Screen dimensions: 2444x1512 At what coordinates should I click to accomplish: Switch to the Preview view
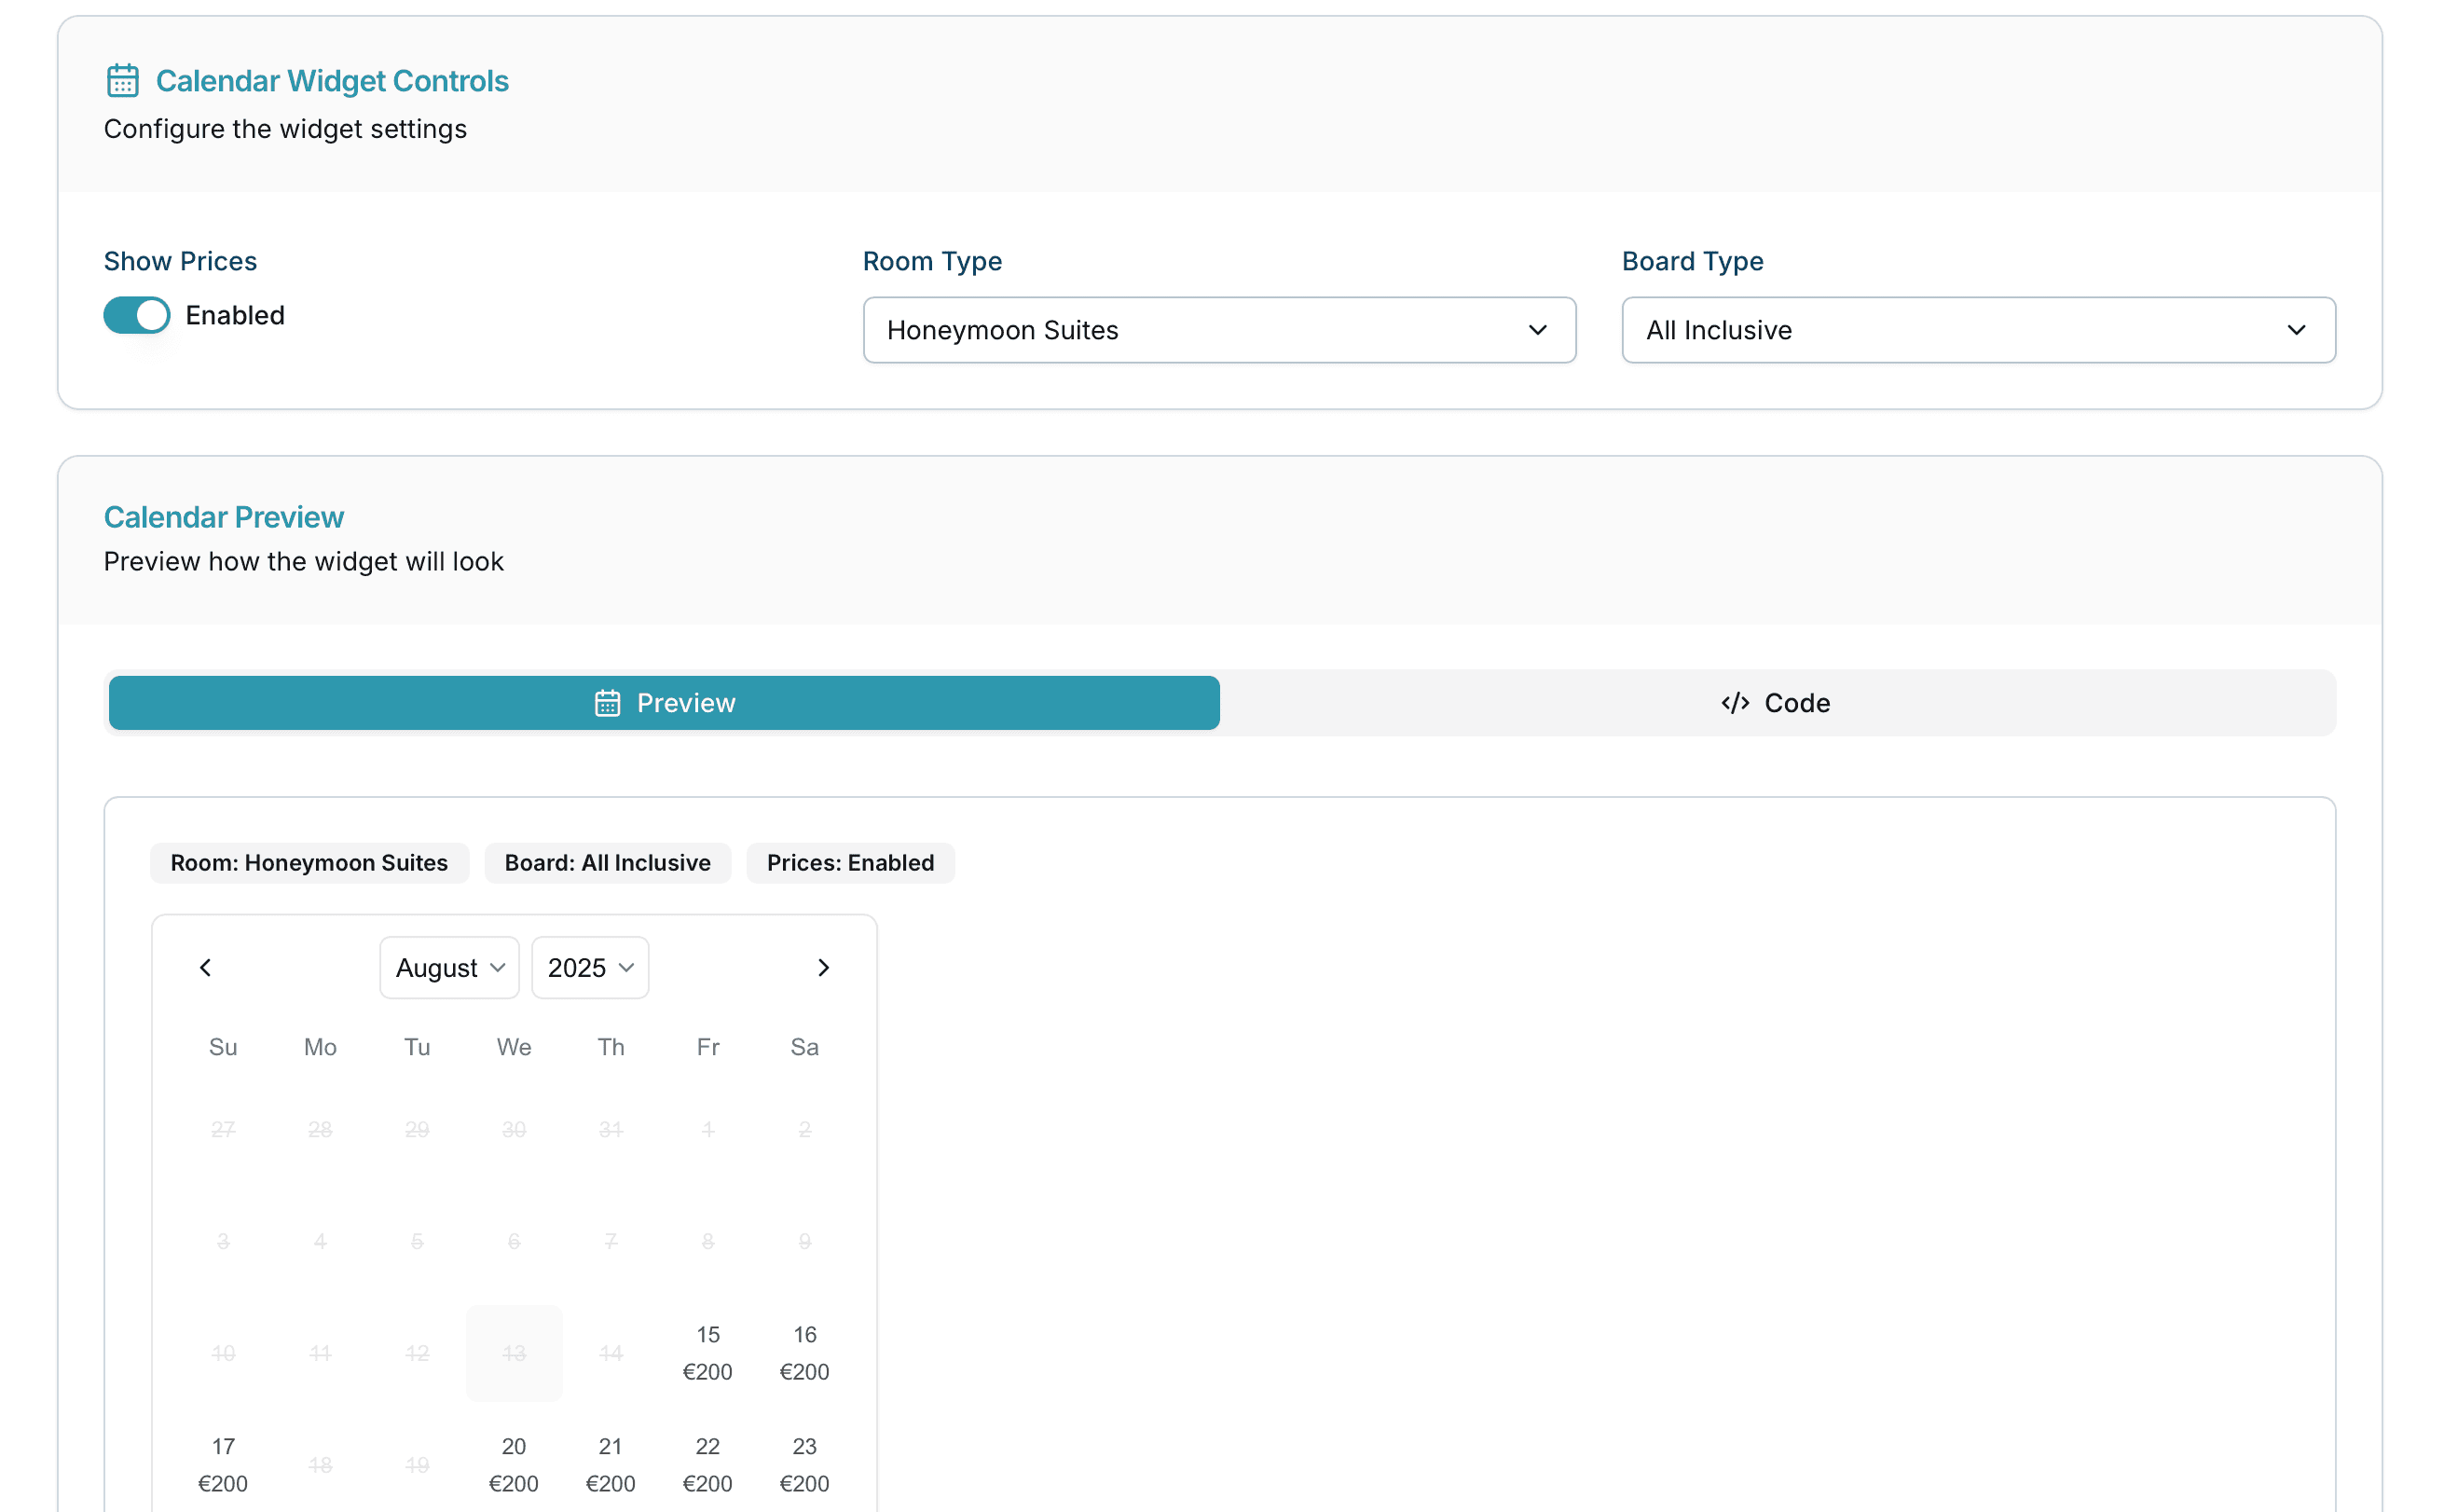pos(663,703)
